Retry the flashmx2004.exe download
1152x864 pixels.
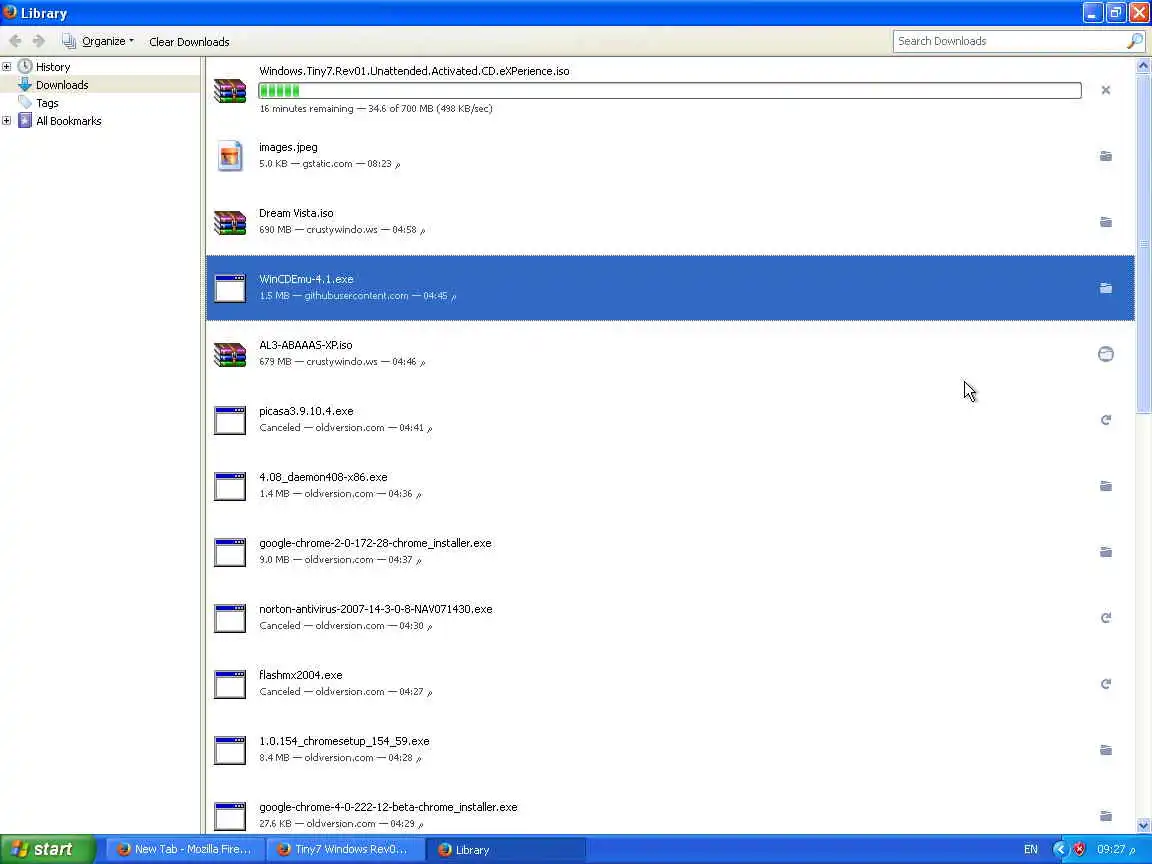[x=1105, y=684]
